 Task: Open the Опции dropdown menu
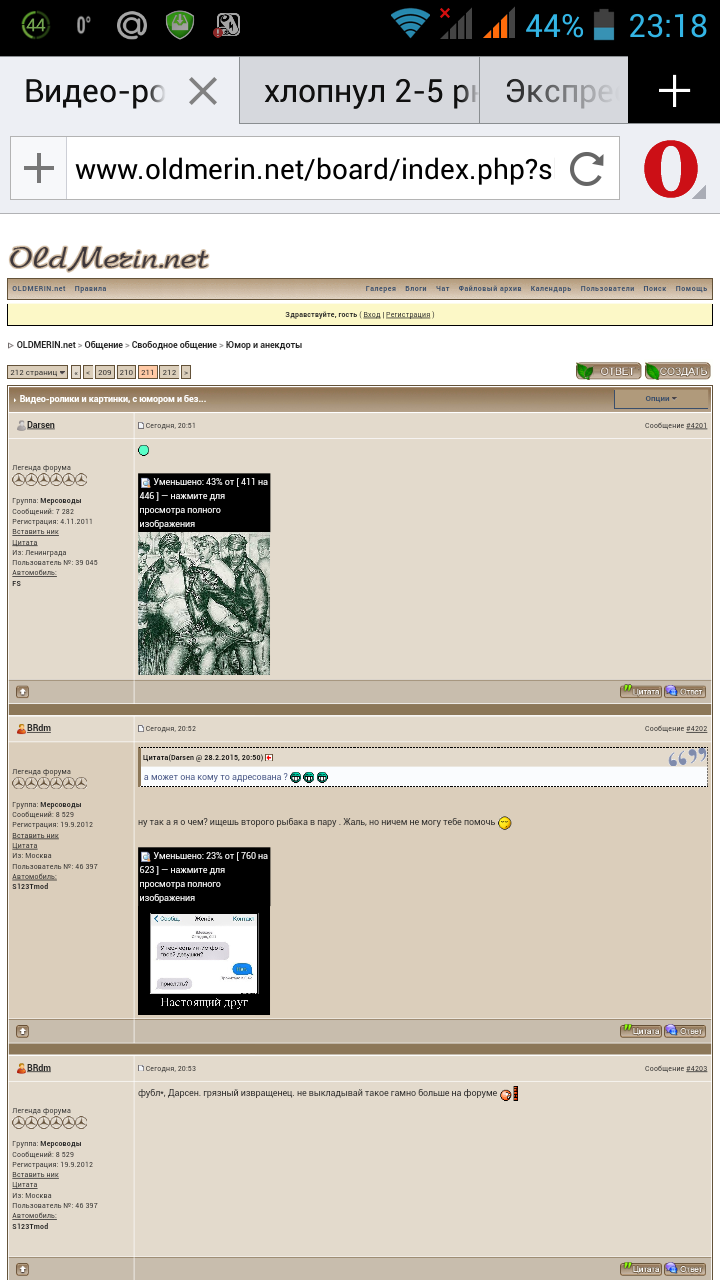coord(661,398)
